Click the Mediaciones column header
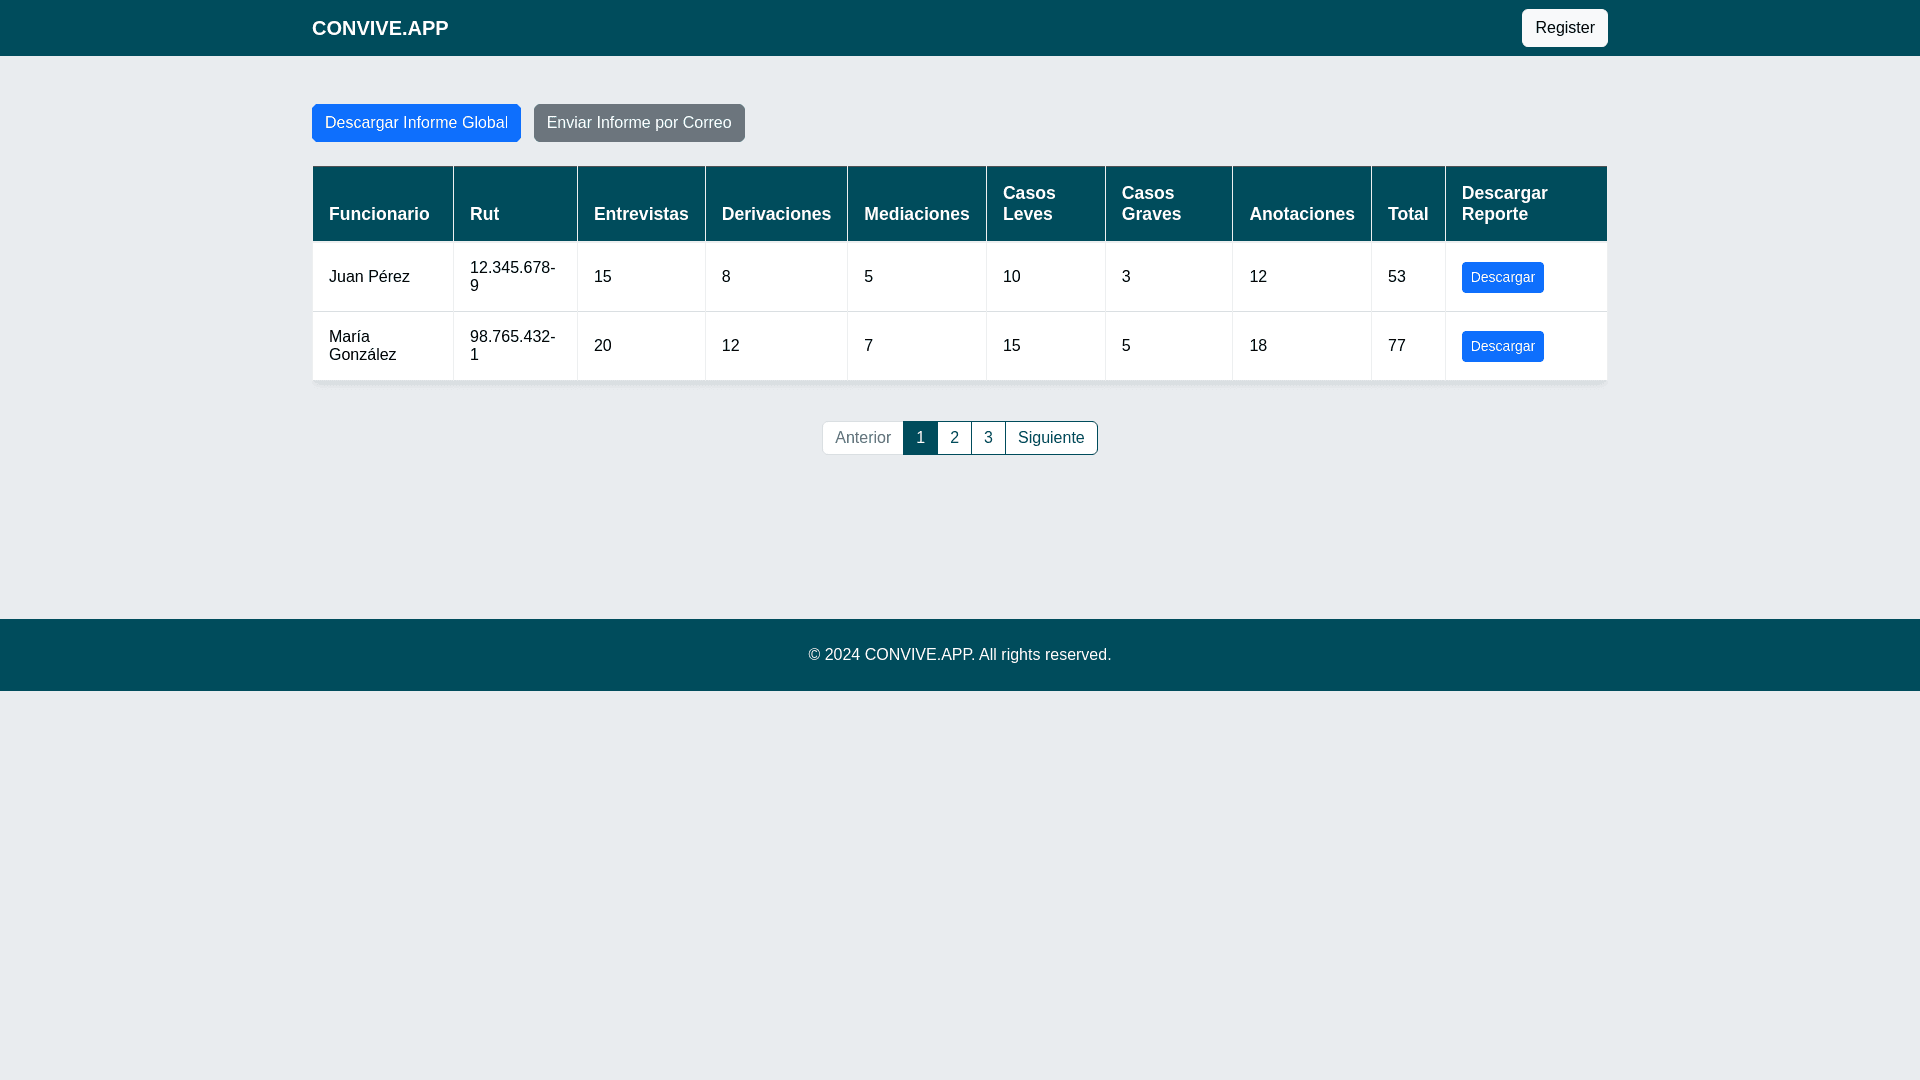1920x1080 pixels. [916, 214]
